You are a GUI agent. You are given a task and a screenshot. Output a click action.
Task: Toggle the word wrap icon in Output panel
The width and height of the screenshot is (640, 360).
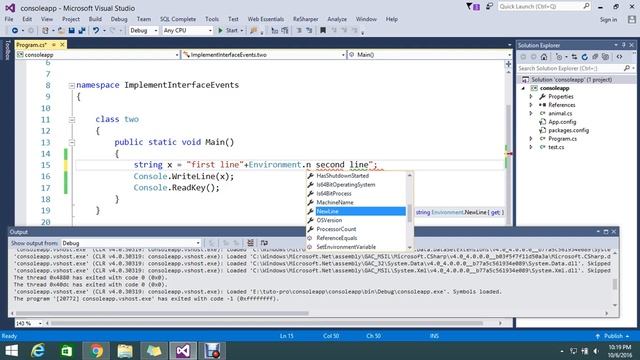tap(264, 243)
